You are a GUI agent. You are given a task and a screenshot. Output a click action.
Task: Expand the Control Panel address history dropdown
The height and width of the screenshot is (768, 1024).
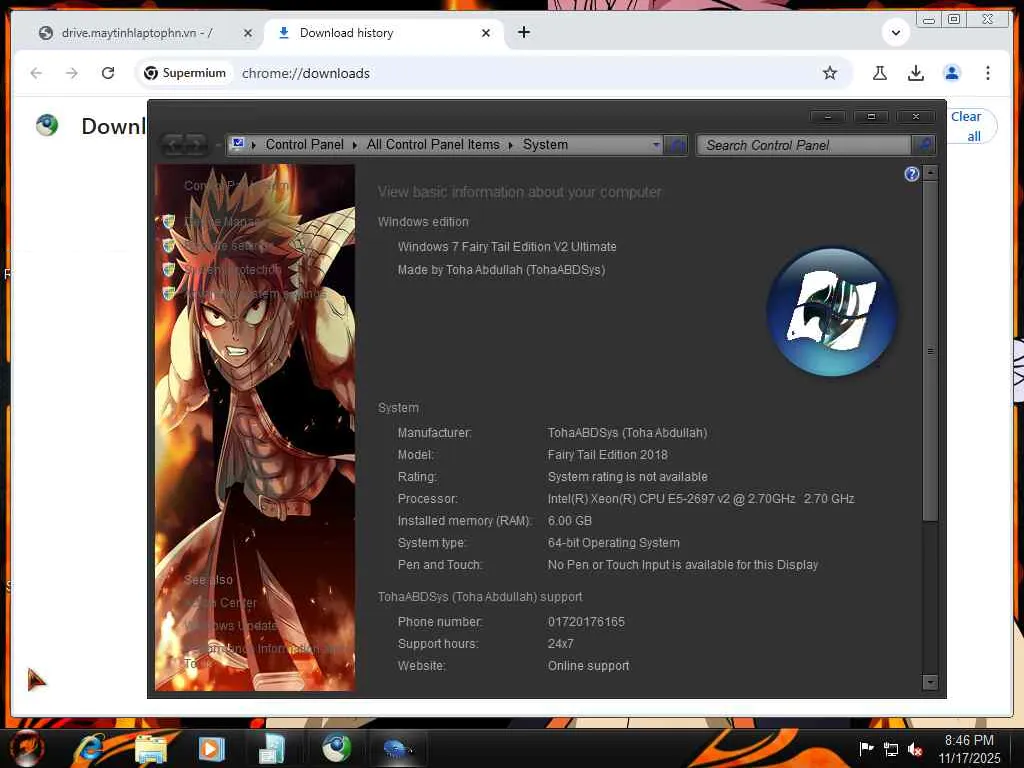656,144
